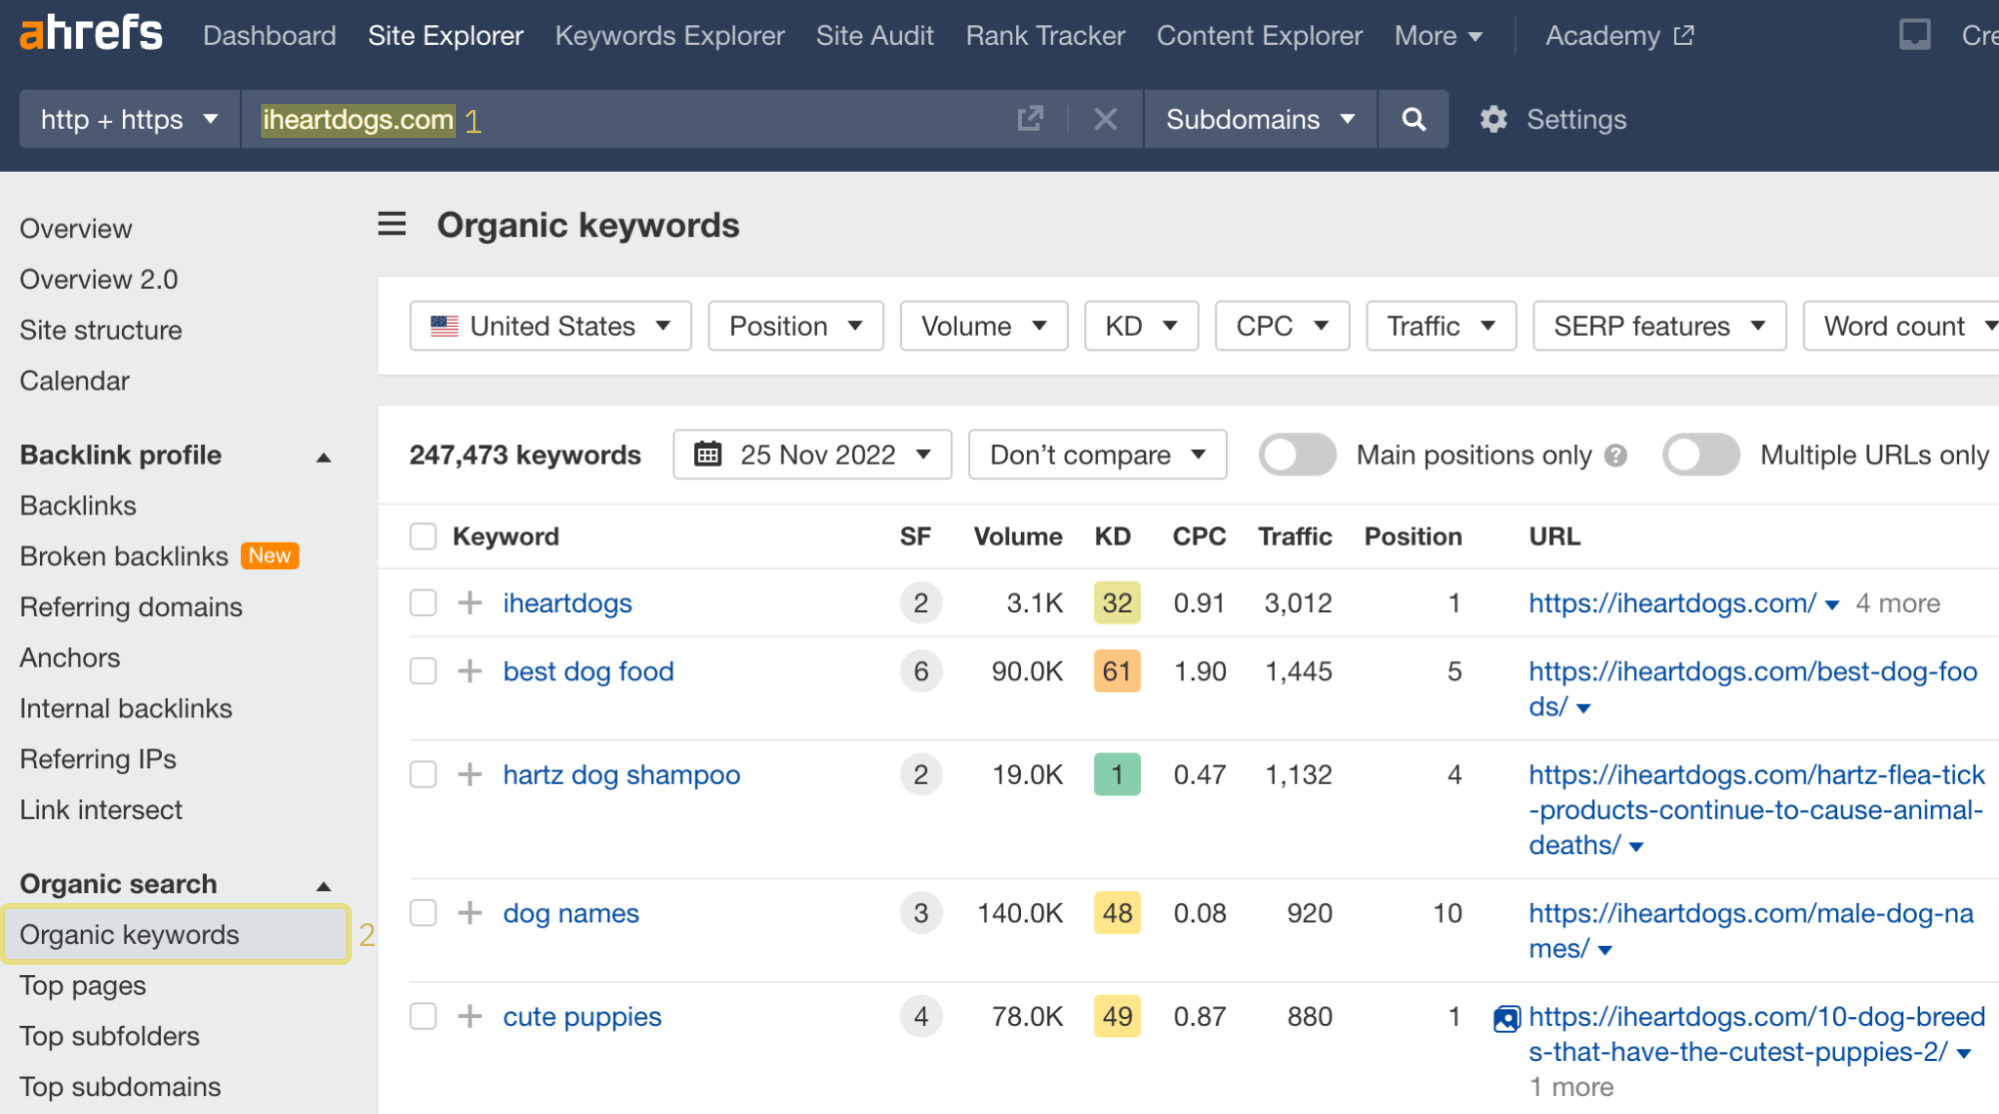
Task: Select the Volume filter dropdown
Action: click(981, 327)
